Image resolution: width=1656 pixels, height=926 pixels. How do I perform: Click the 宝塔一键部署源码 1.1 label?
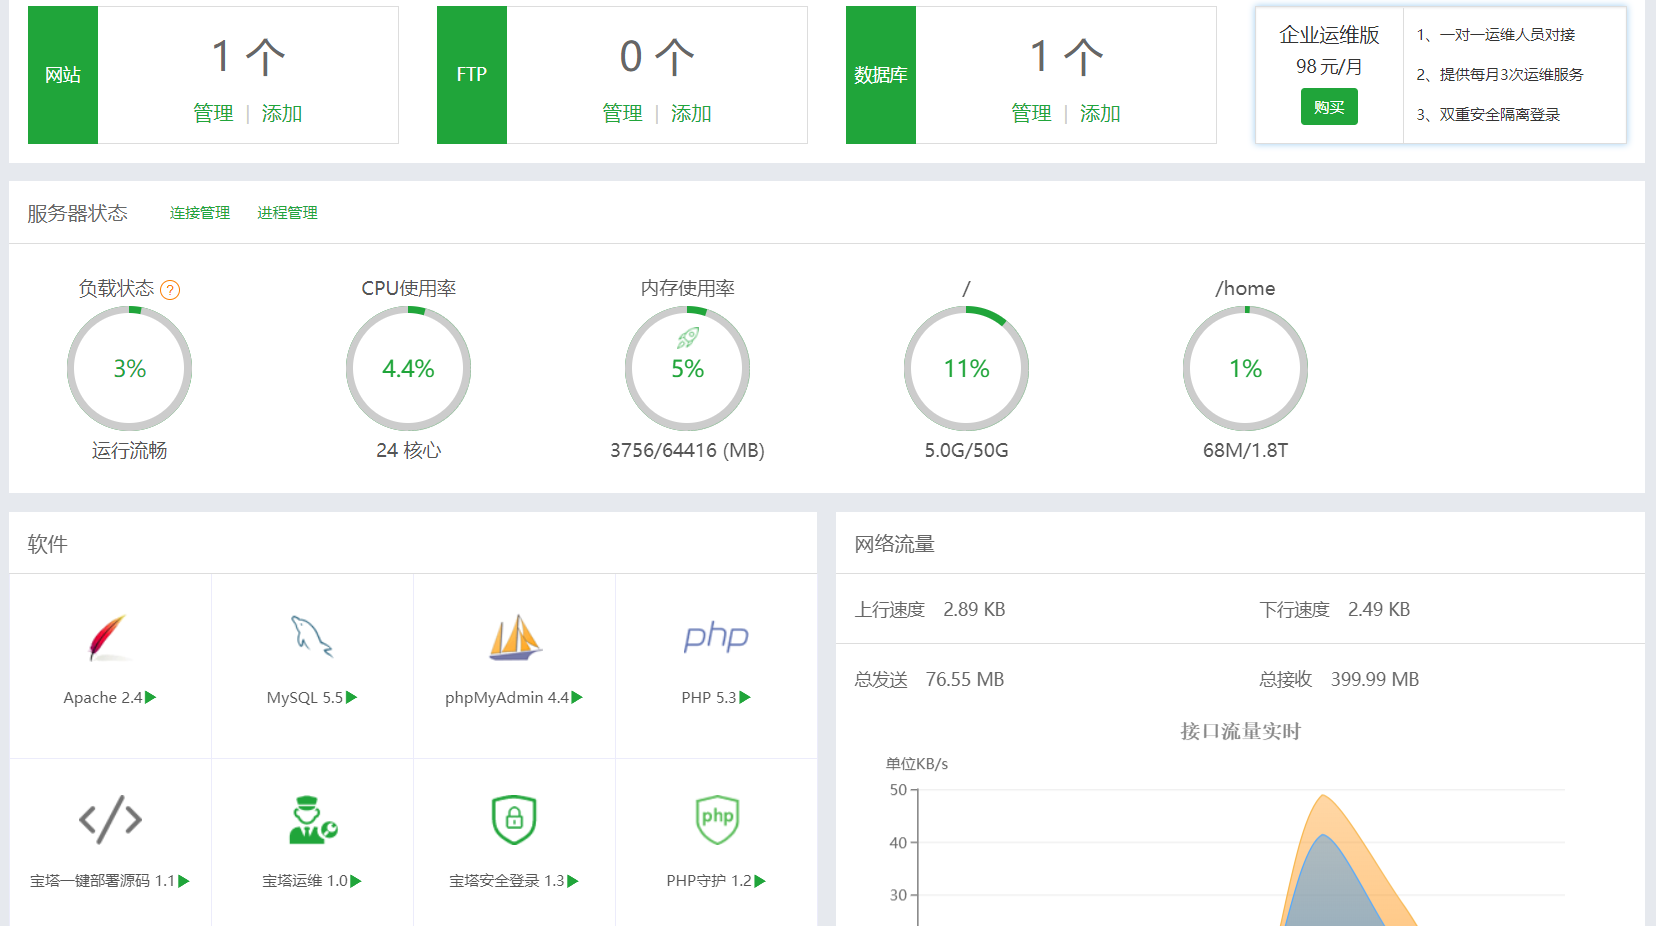pos(102,881)
